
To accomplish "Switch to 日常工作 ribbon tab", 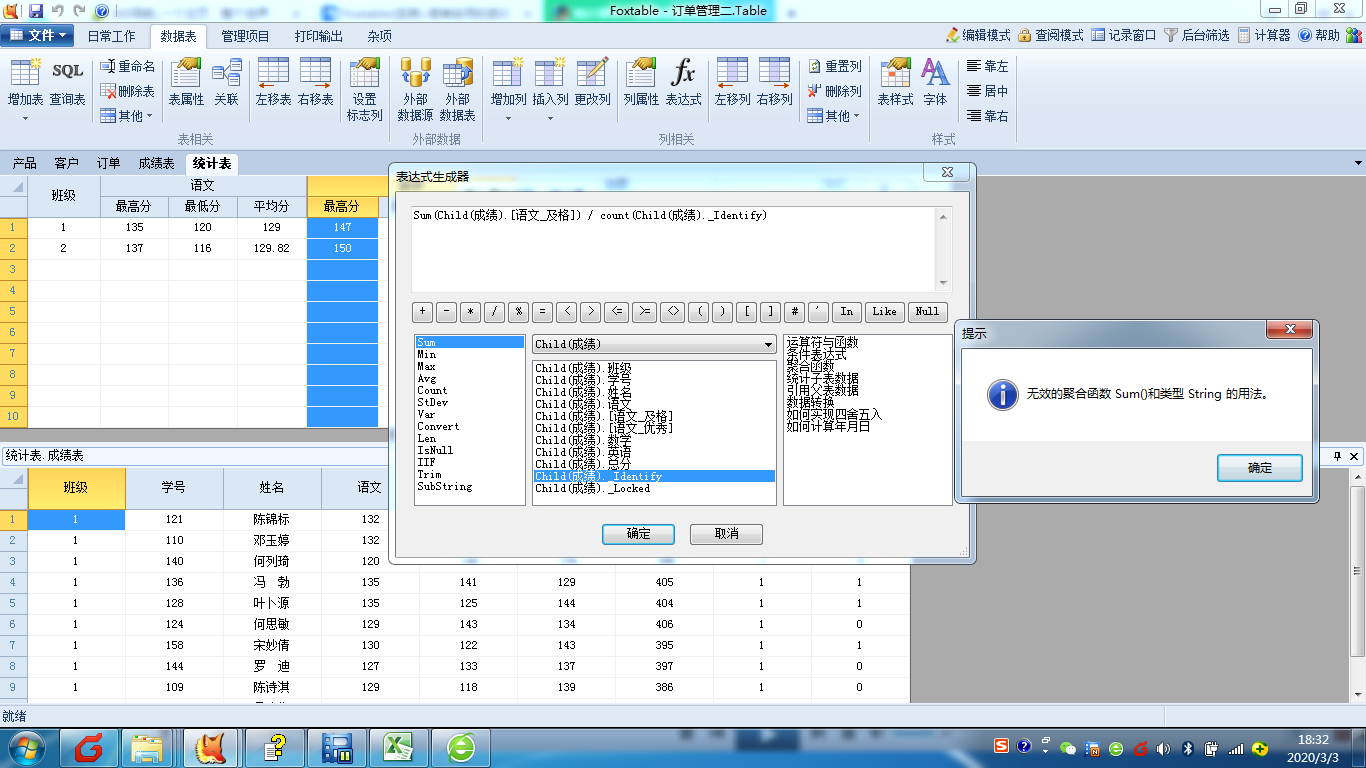I will tap(111, 36).
